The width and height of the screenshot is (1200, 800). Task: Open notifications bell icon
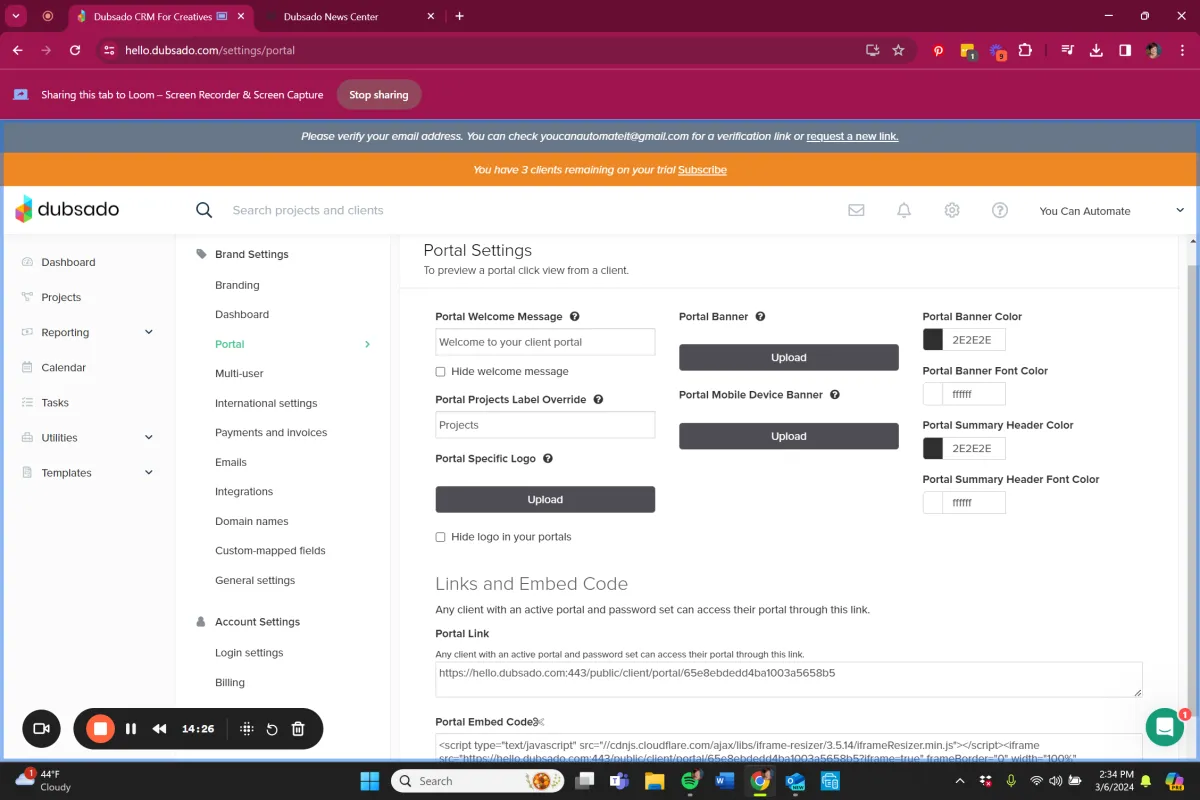click(904, 210)
